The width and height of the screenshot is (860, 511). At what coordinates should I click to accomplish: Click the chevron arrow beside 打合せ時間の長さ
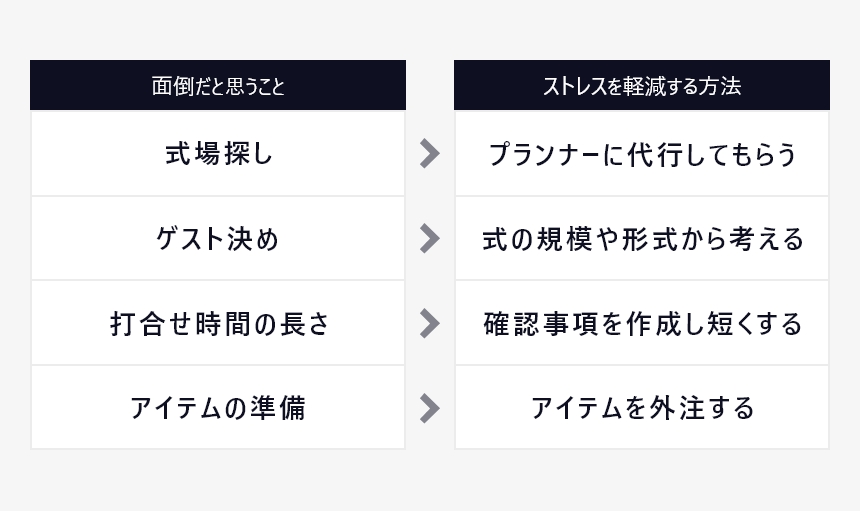click(429, 323)
